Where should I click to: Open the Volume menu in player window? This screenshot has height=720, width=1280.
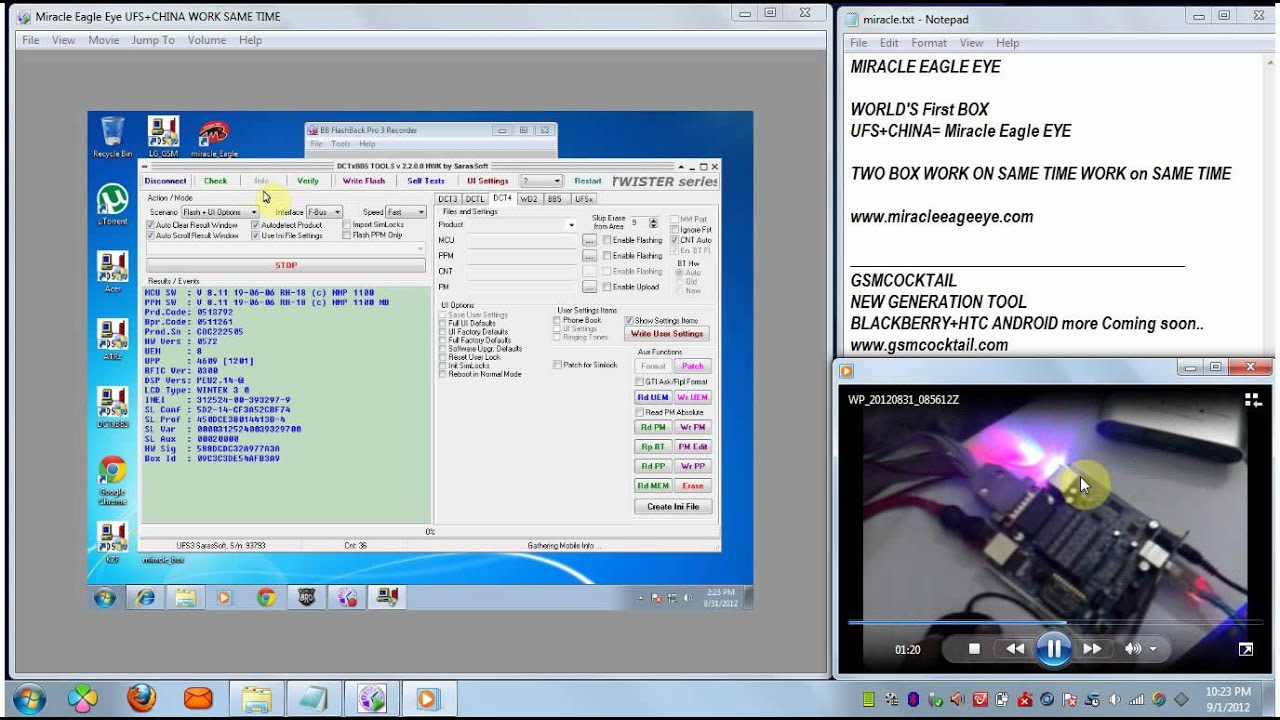pos(207,40)
